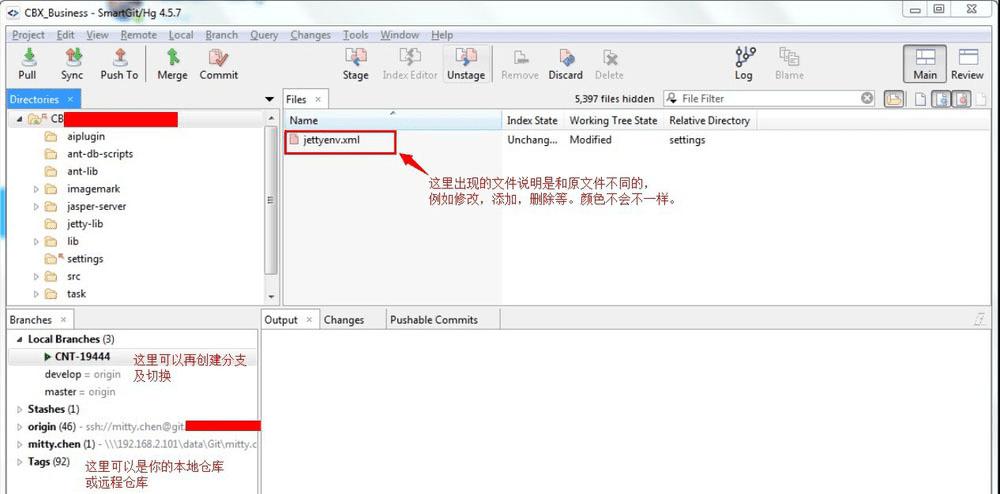The image size is (1000, 494).
Task: Sort by the Relative Directory column header
Action: tap(709, 120)
